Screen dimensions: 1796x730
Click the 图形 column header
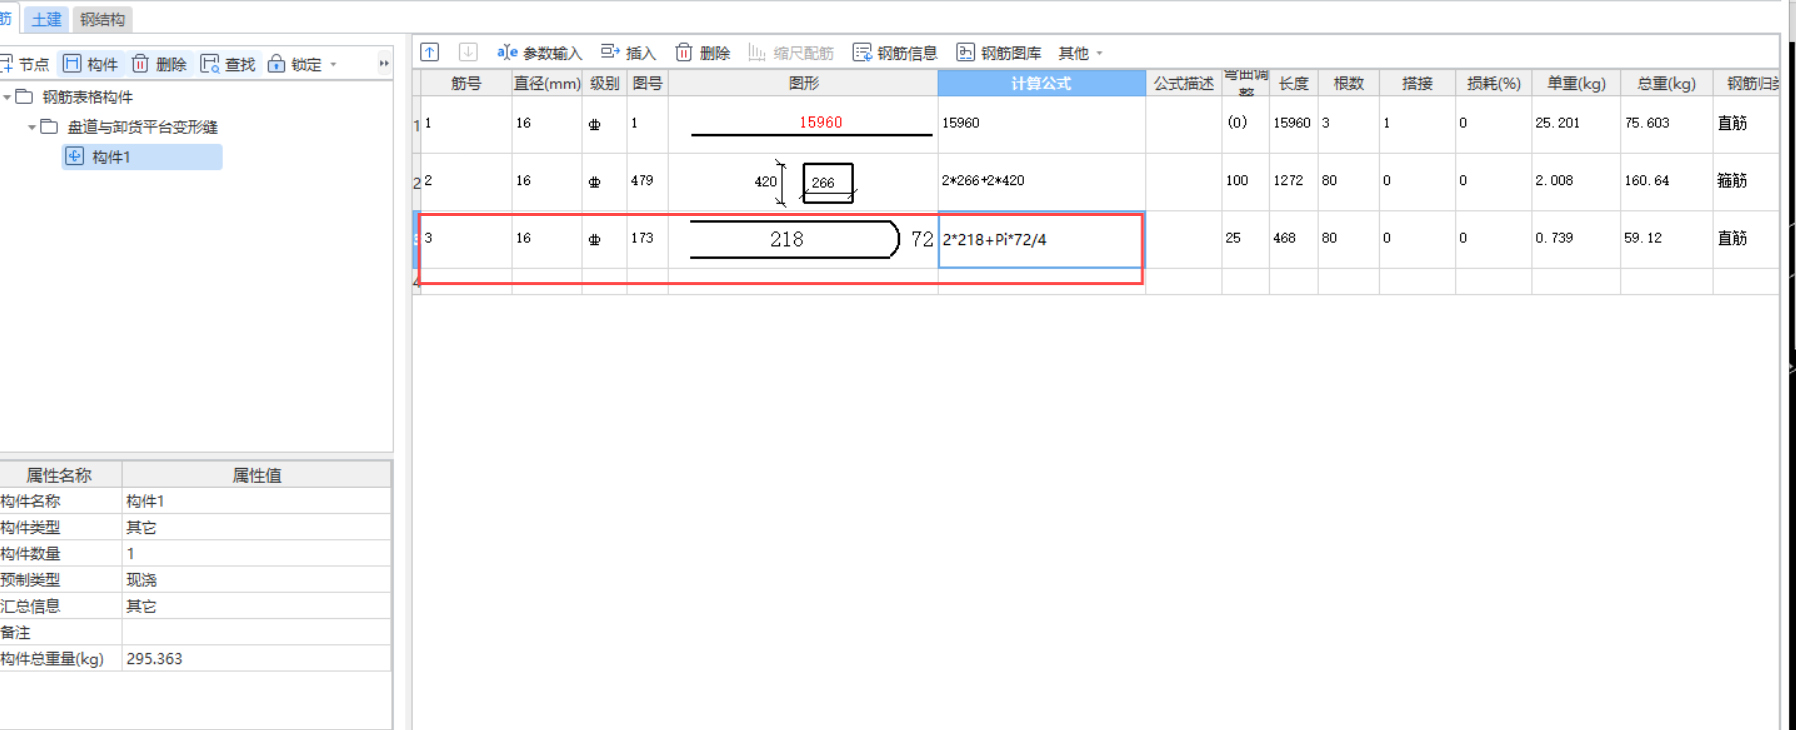pyautogui.click(x=803, y=83)
